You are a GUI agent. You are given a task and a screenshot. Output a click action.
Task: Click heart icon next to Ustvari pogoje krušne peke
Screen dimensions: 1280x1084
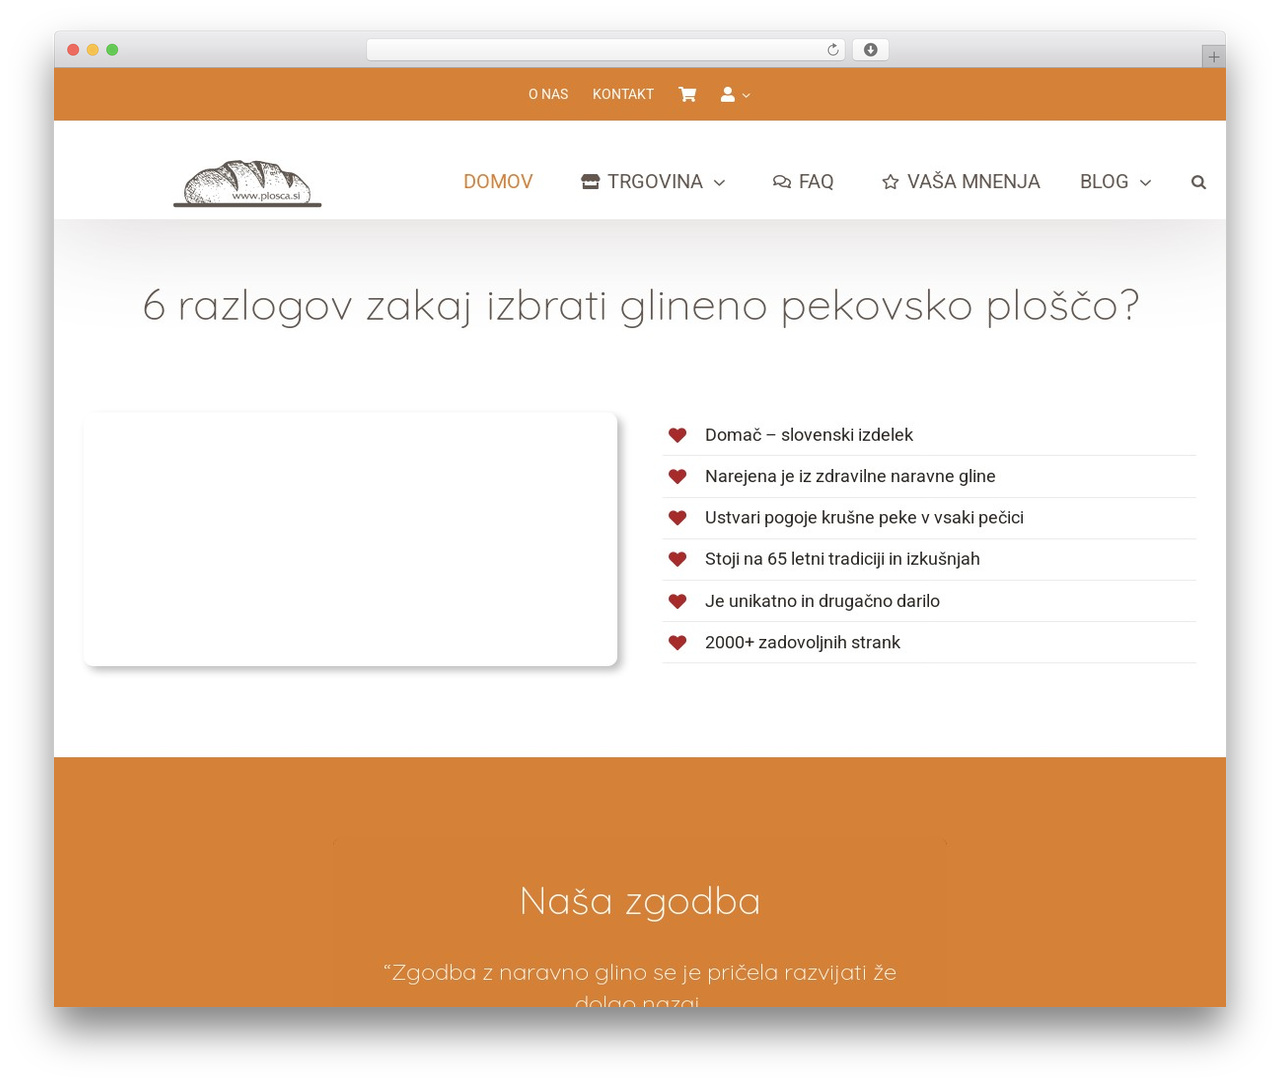pyautogui.click(x=677, y=518)
